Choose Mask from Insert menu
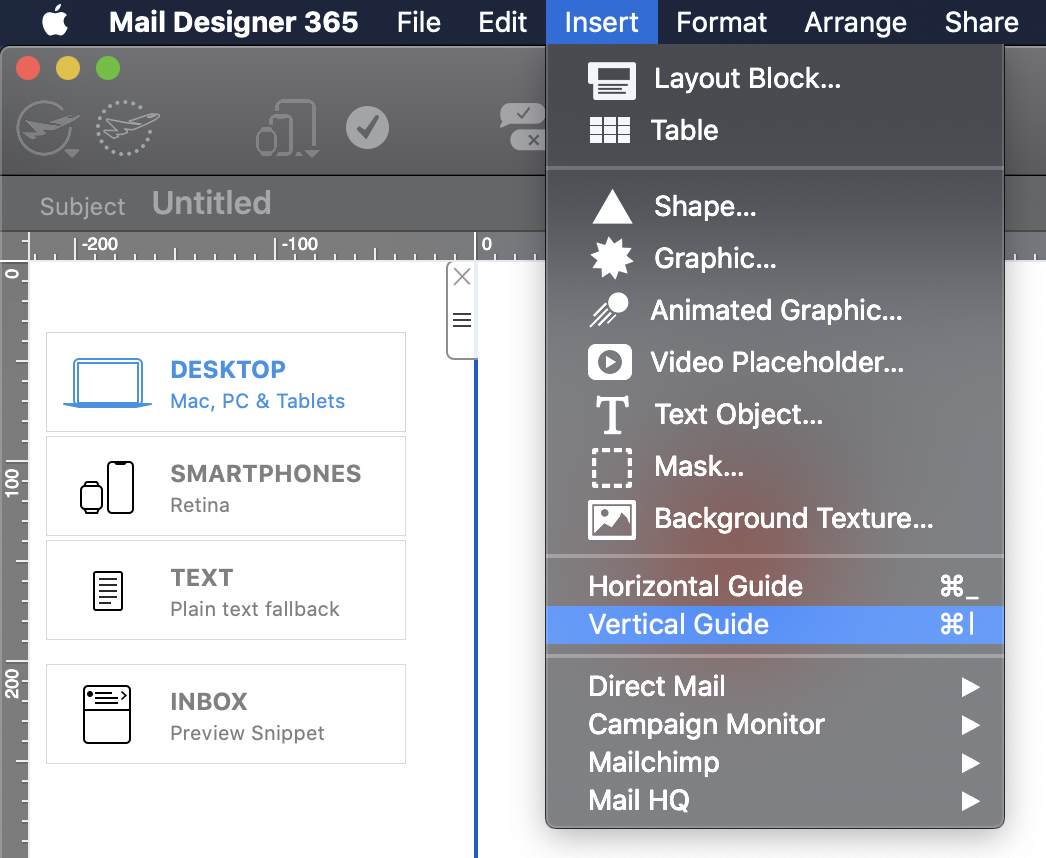 point(774,466)
